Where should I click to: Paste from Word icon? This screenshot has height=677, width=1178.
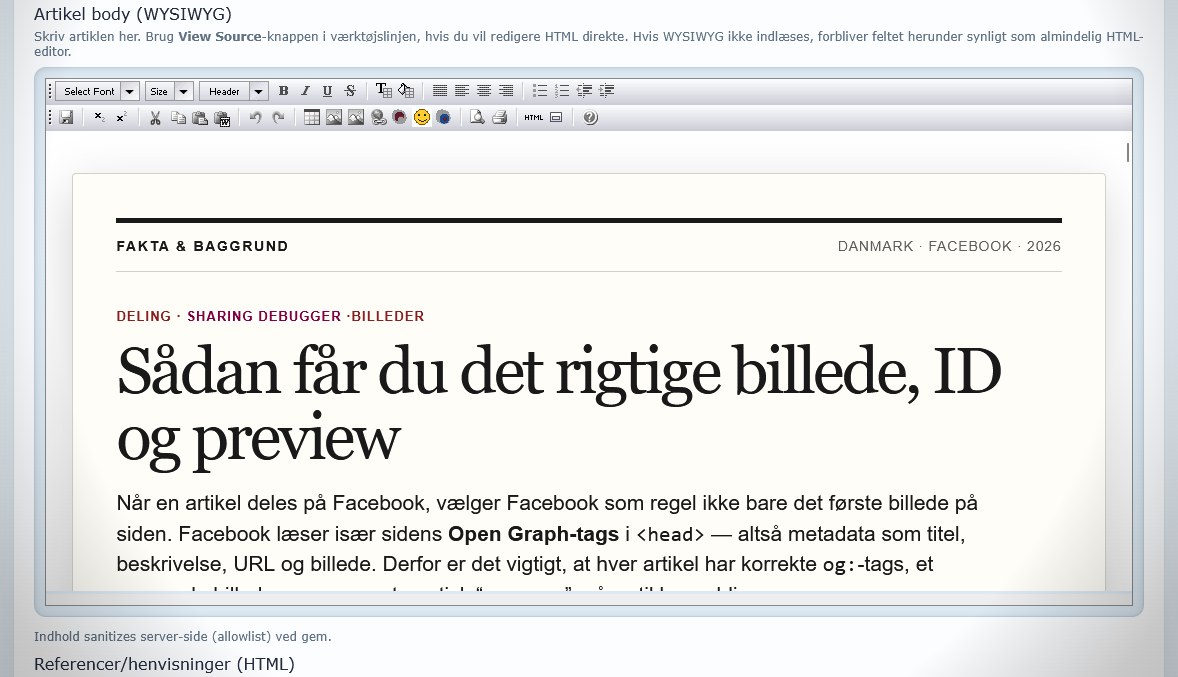[222, 118]
